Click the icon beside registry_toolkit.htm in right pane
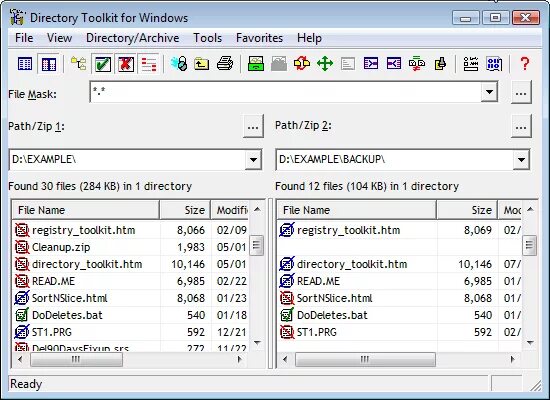 pos(287,230)
